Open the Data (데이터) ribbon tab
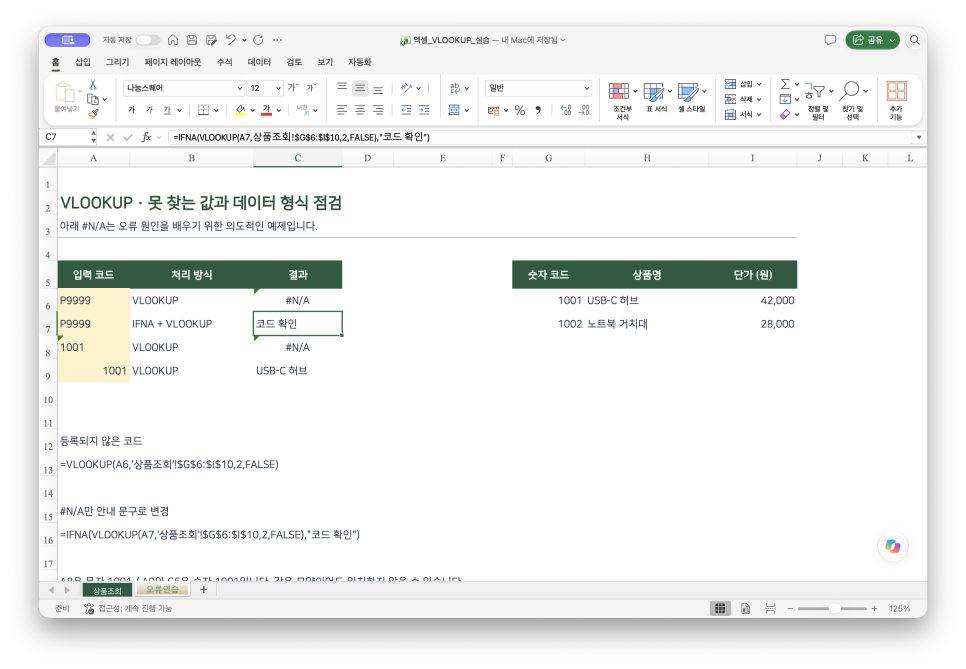966x669 pixels. (x=259, y=62)
